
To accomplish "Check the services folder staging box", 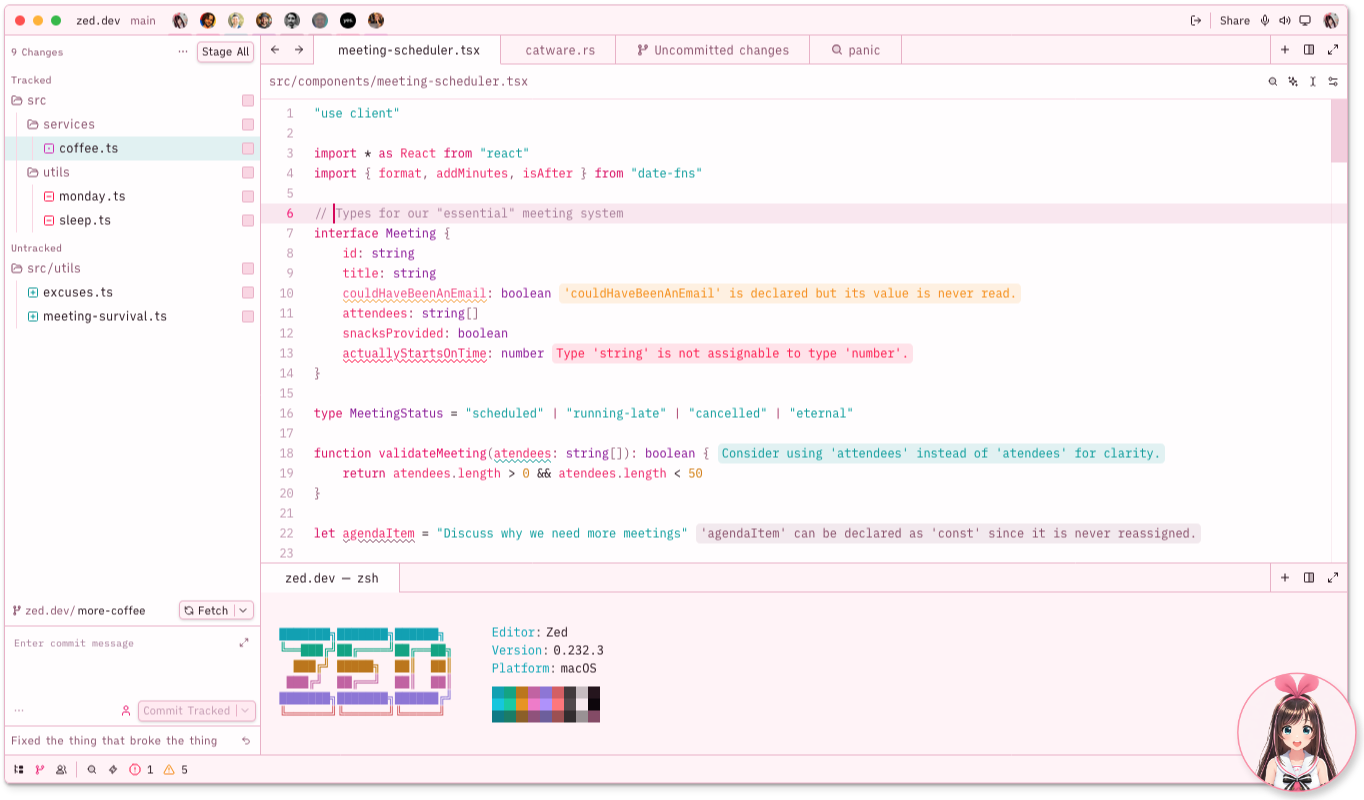I will 248,124.
